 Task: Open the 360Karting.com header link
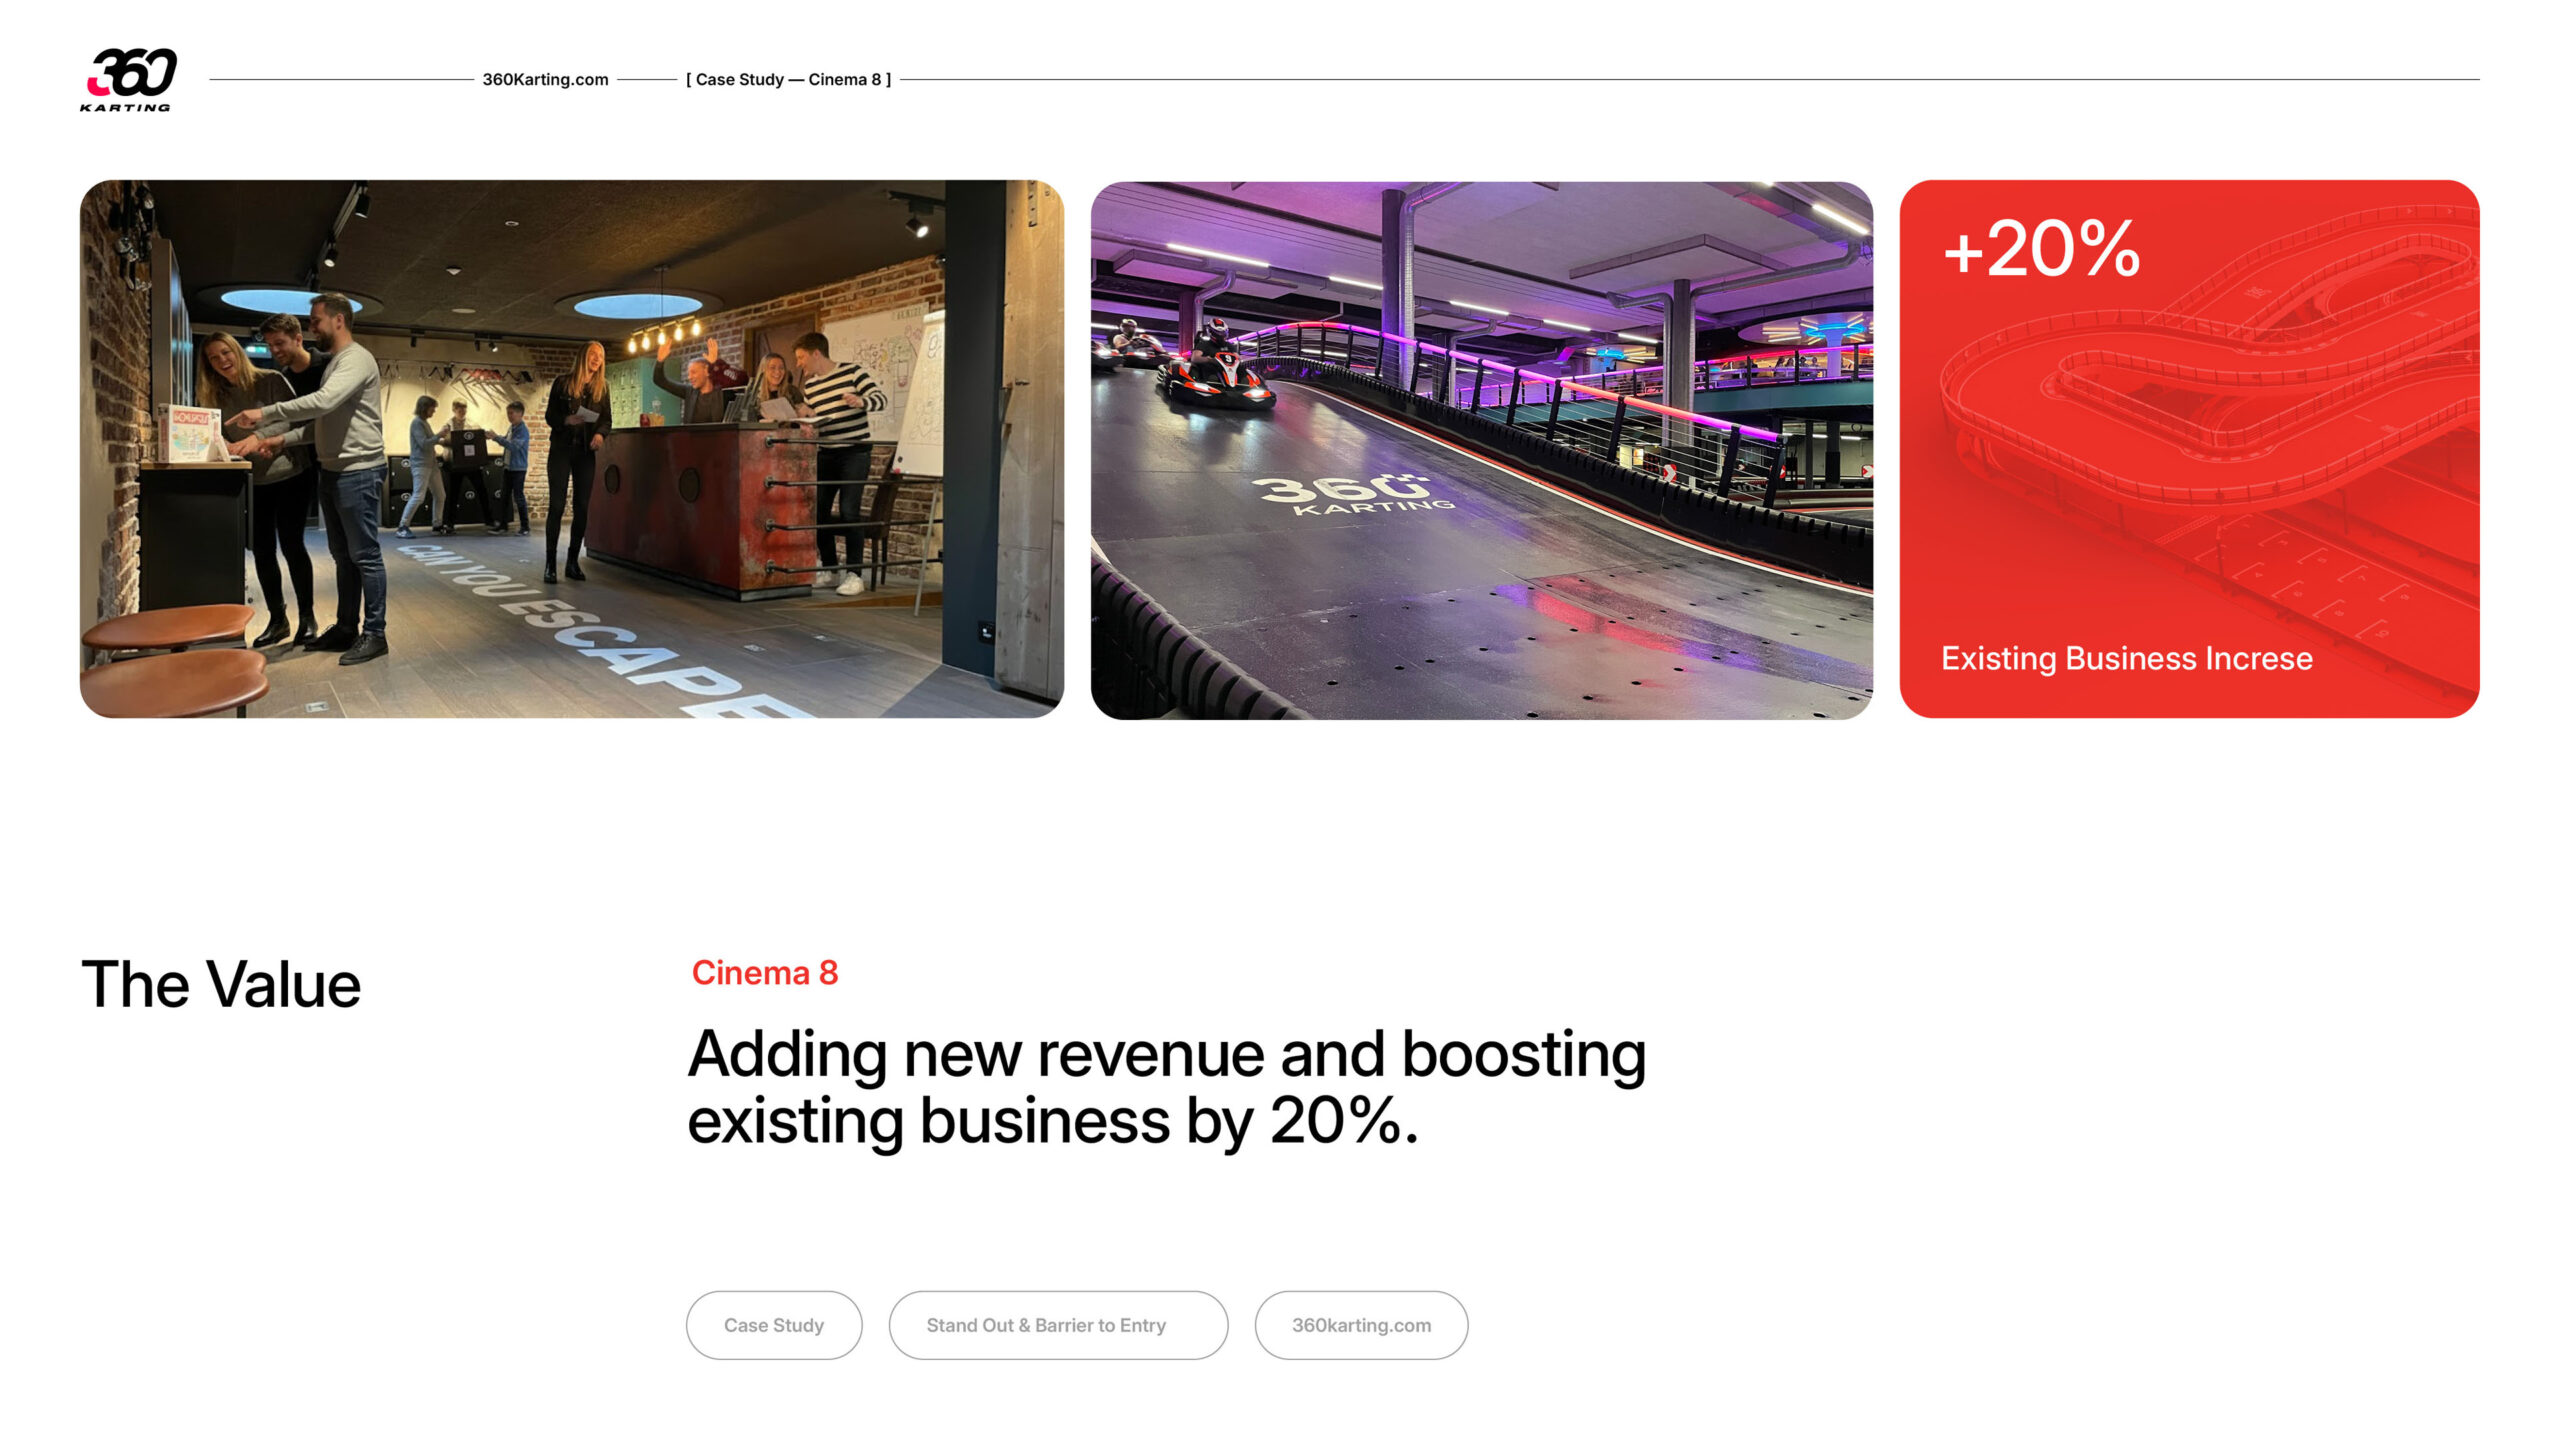coord(545,79)
